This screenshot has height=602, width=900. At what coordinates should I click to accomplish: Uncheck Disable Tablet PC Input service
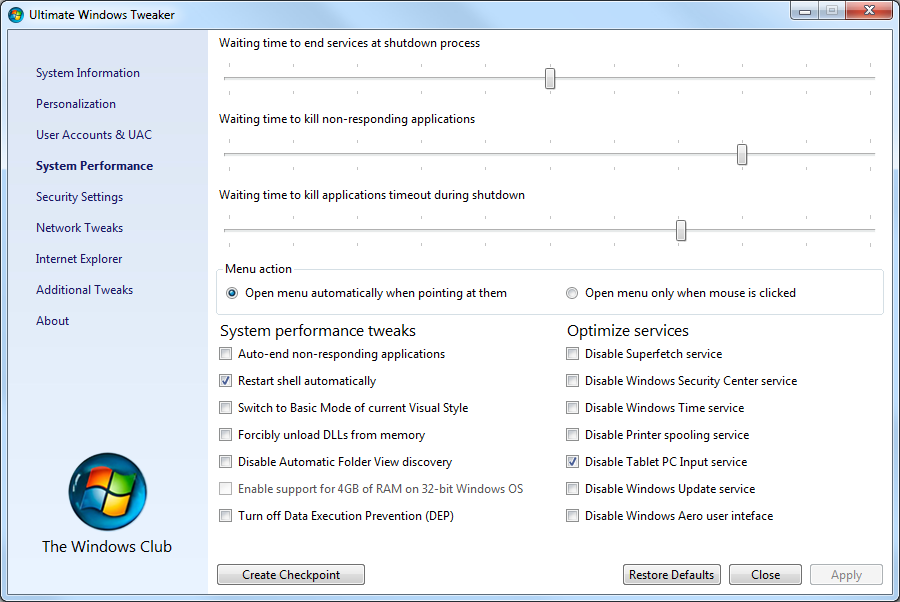point(572,462)
